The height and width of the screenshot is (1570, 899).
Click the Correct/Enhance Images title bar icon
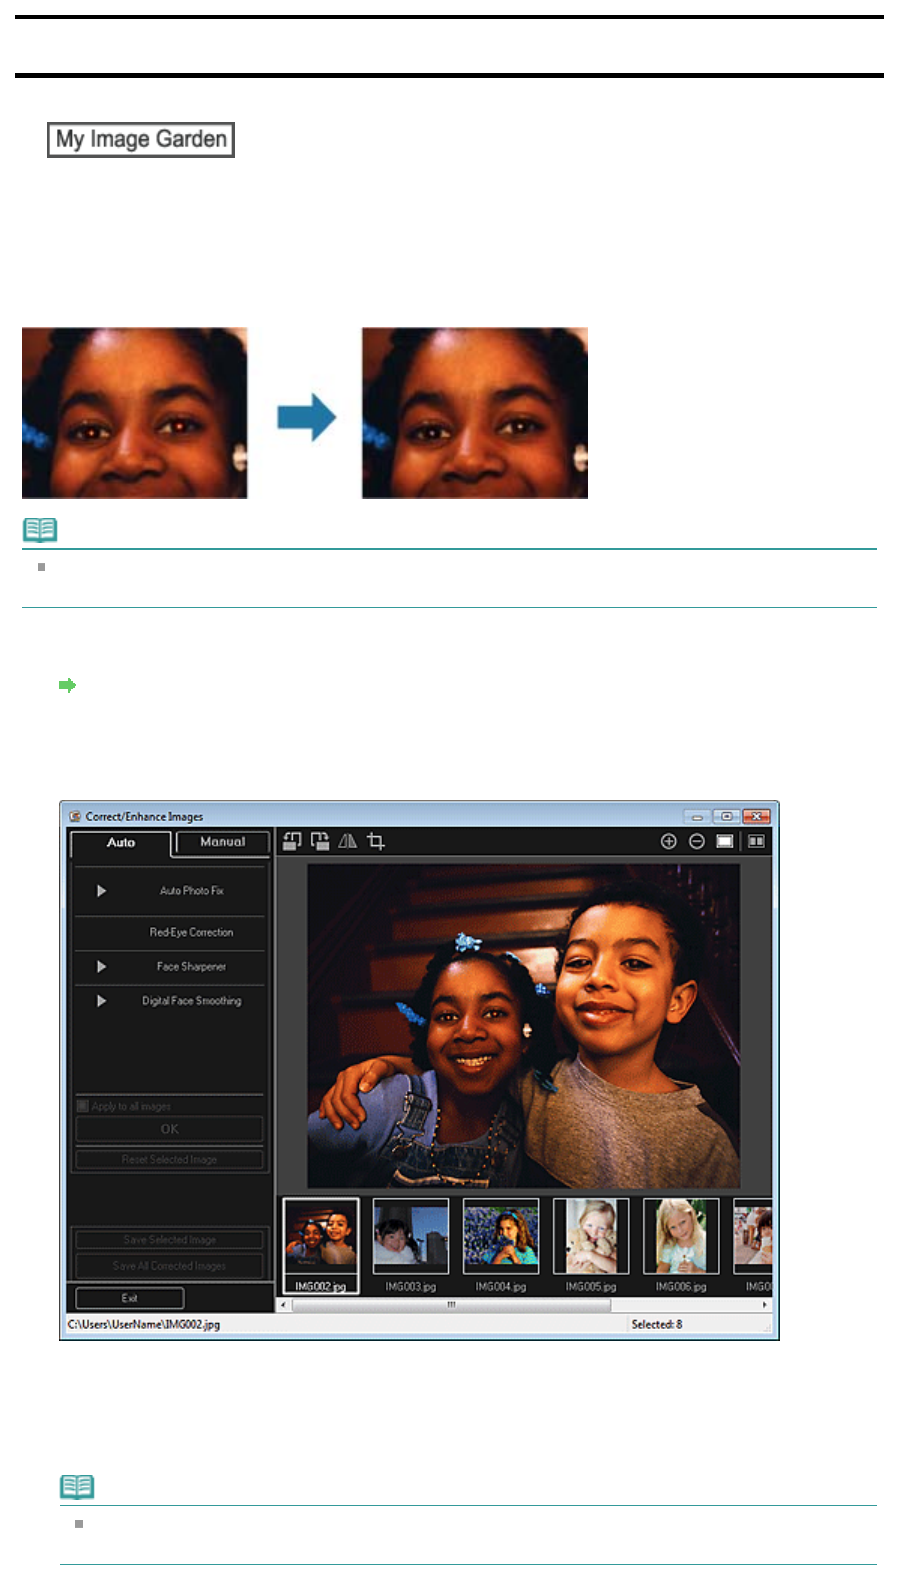[75, 816]
